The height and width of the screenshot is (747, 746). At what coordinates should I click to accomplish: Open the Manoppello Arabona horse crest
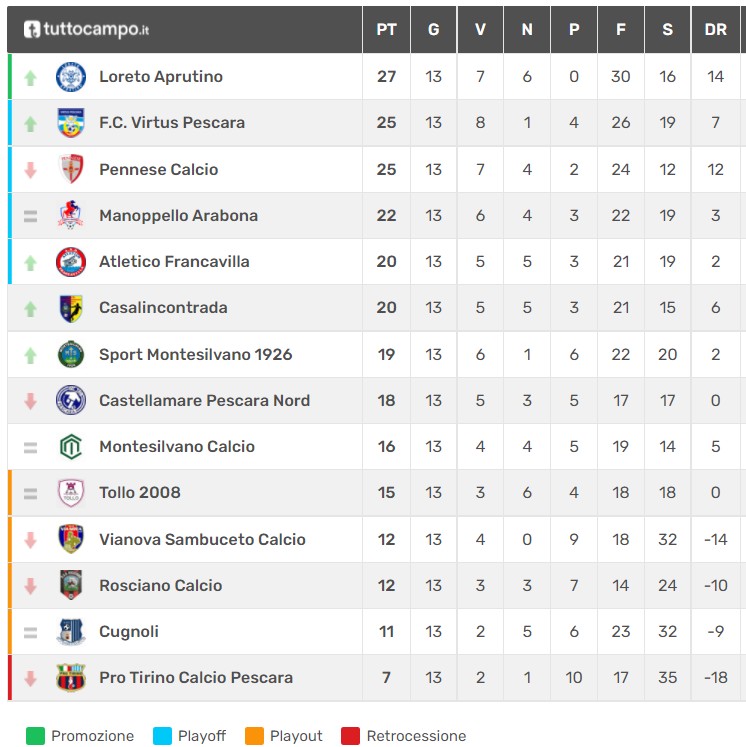(71, 215)
